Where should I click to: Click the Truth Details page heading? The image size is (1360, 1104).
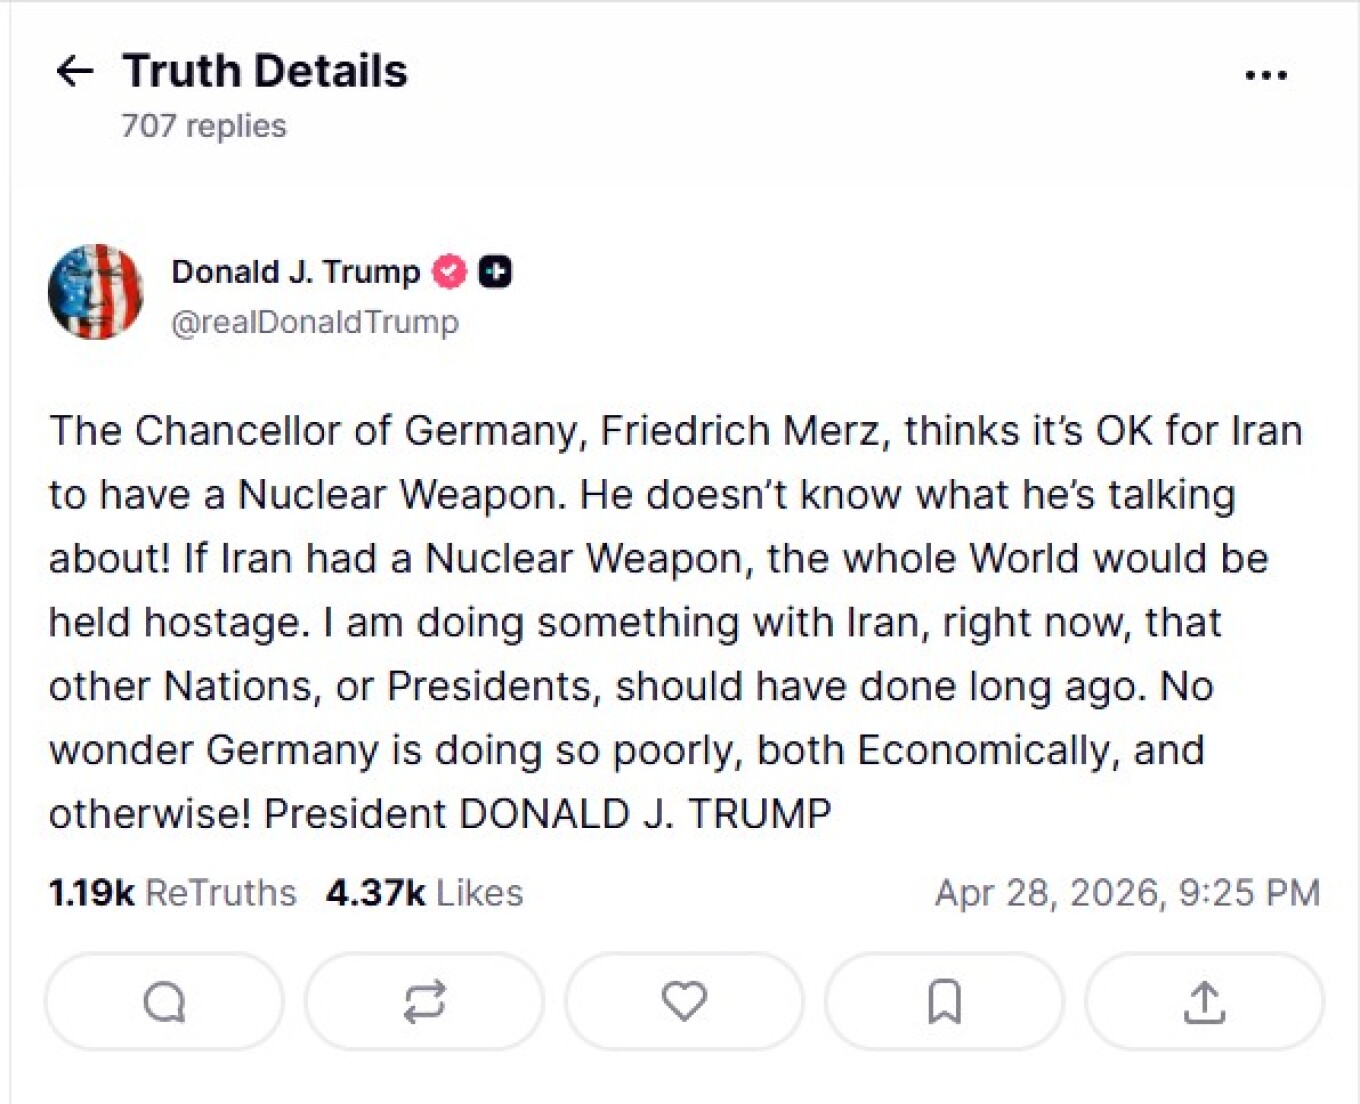[265, 71]
